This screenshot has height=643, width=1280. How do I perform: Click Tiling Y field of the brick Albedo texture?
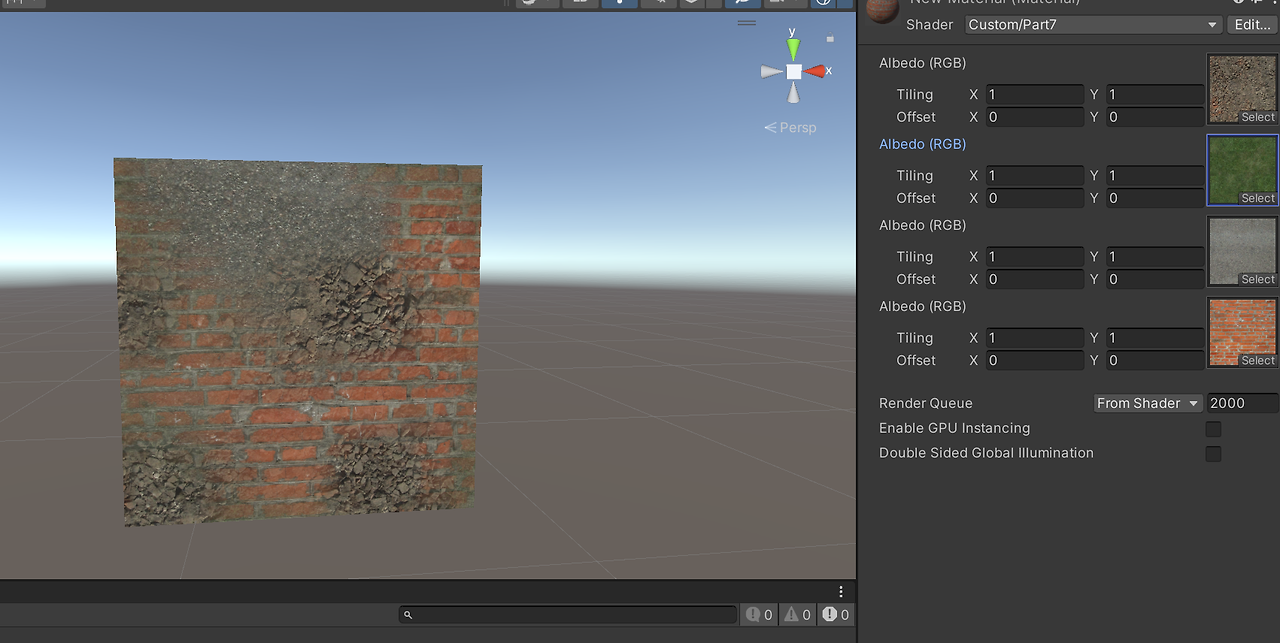pos(1155,337)
